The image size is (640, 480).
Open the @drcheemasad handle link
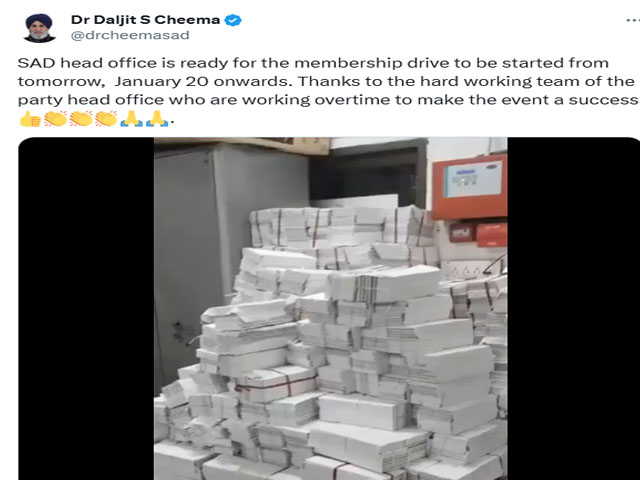pyautogui.click(x=130, y=35)
